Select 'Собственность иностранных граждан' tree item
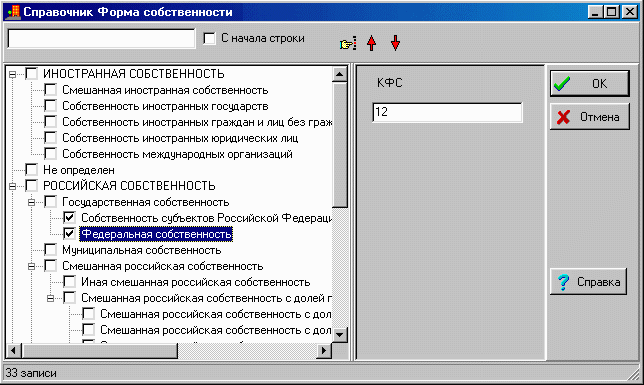644x385 pixels. (x=197, y=122)
